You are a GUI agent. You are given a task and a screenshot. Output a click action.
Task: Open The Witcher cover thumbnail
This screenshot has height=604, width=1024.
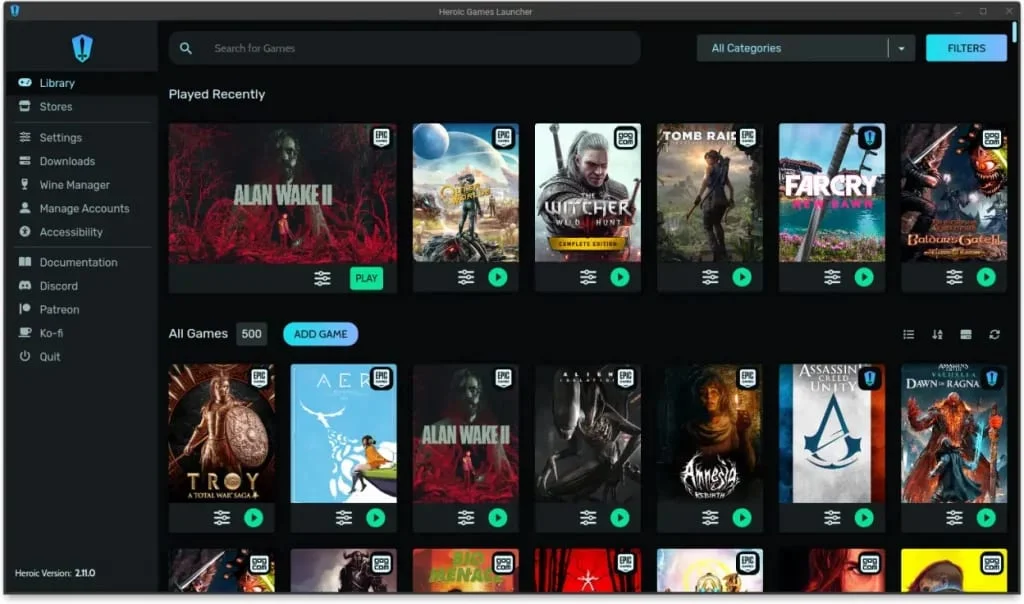click(588, 193)
